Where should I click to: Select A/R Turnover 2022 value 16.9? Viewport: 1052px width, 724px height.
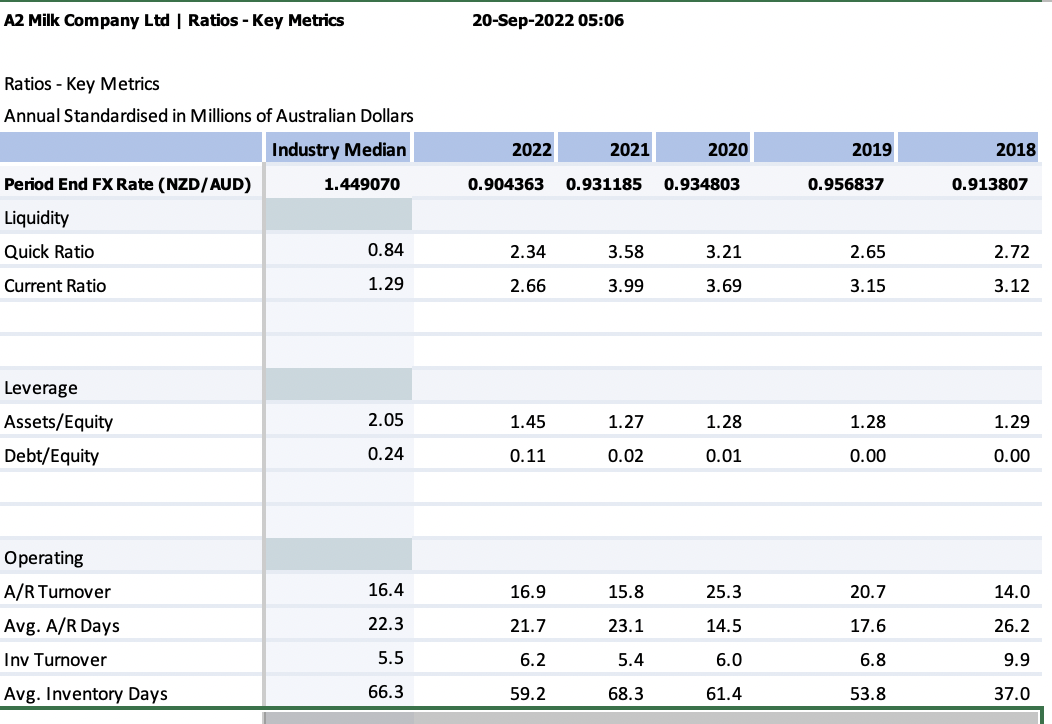tap(528, 592)
